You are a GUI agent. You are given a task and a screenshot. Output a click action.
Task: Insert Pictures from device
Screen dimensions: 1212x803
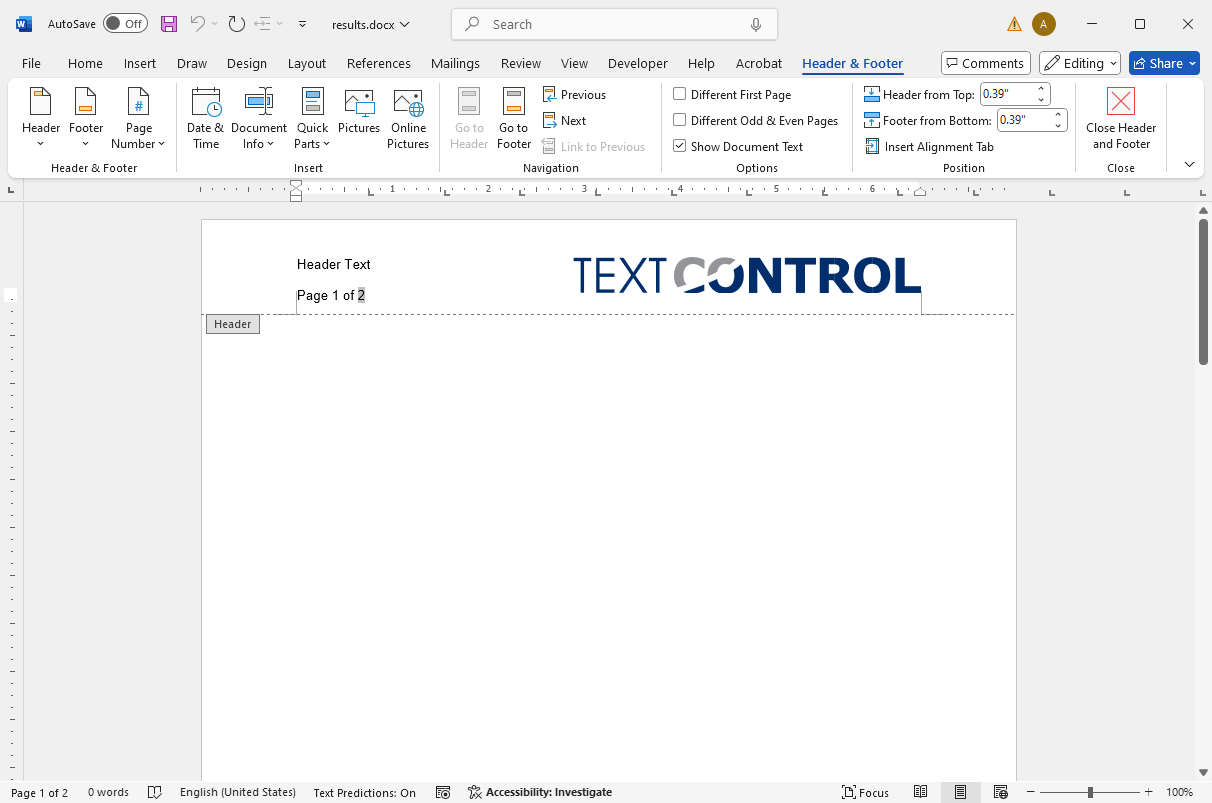point(359,112)
